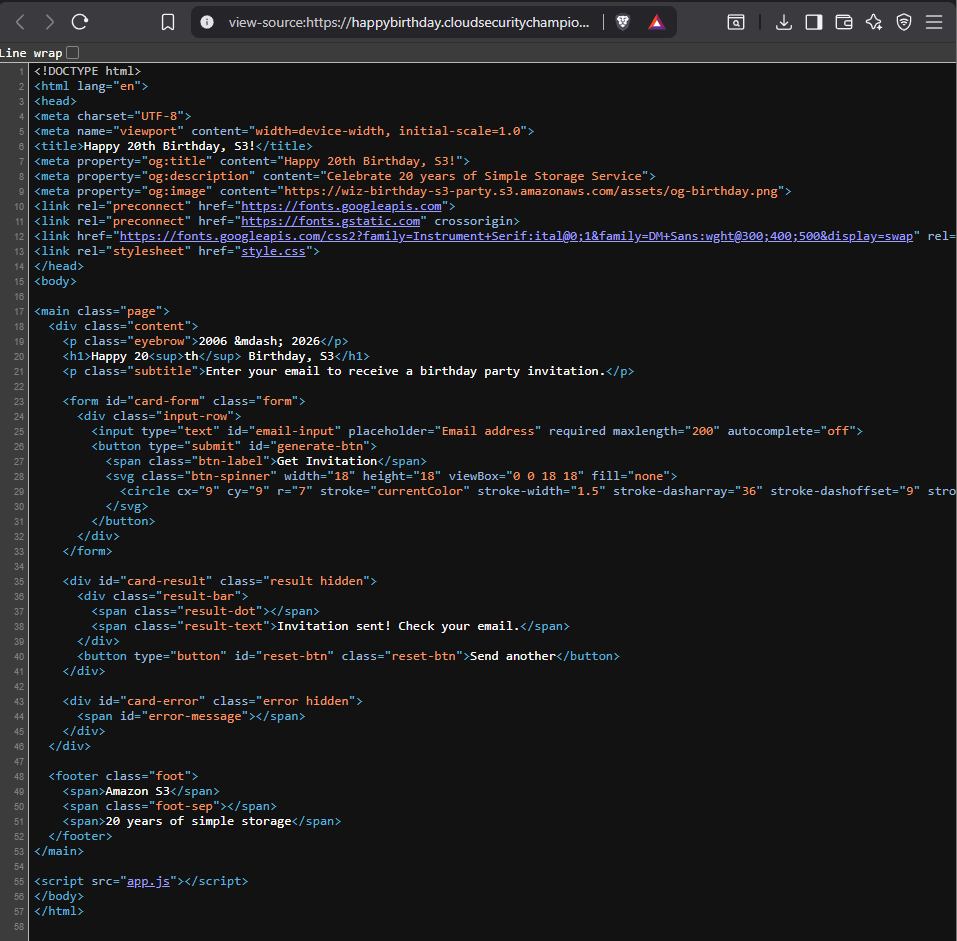
Task: Open the app.js script link
Action: click(x=149, y=881)
